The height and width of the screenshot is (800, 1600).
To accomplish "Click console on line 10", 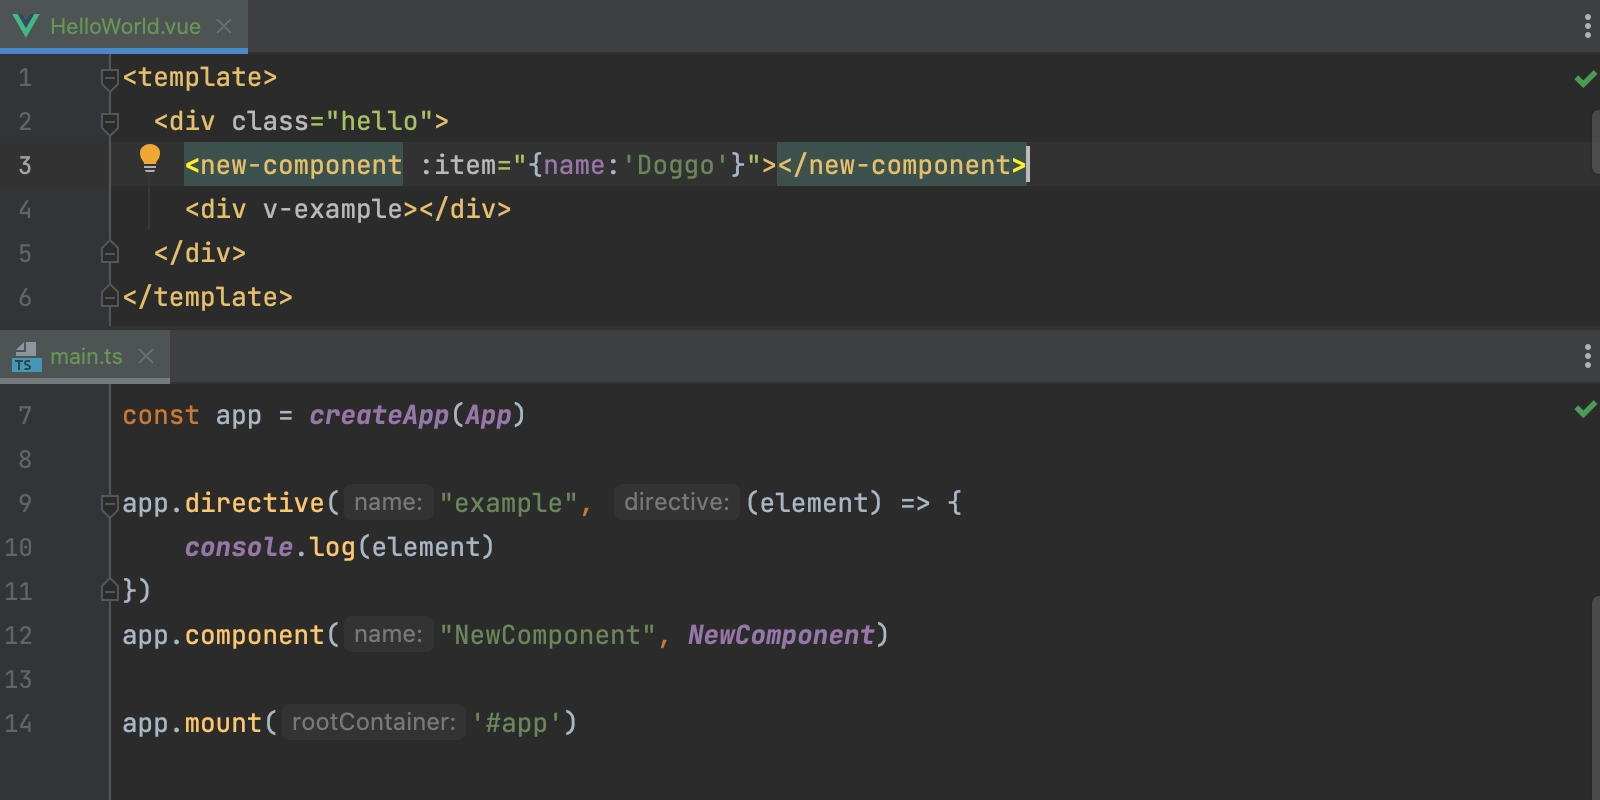I will click(x=239, y=547).
